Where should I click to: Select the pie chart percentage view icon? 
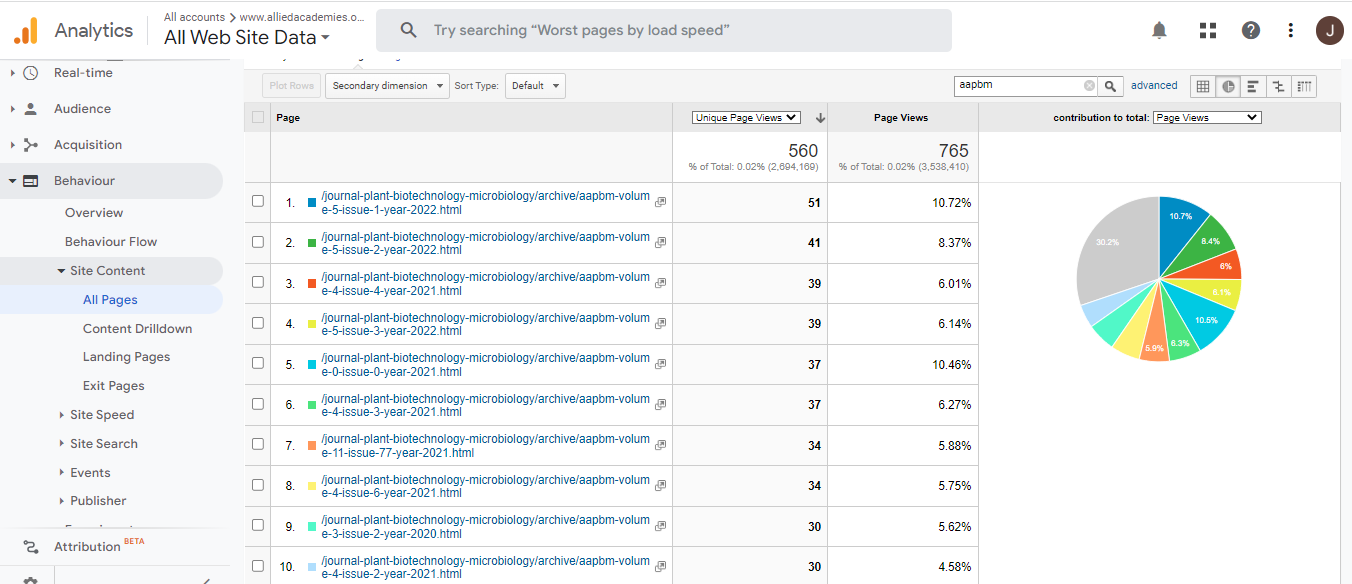pyautogui.click(x=1228, y=86)
